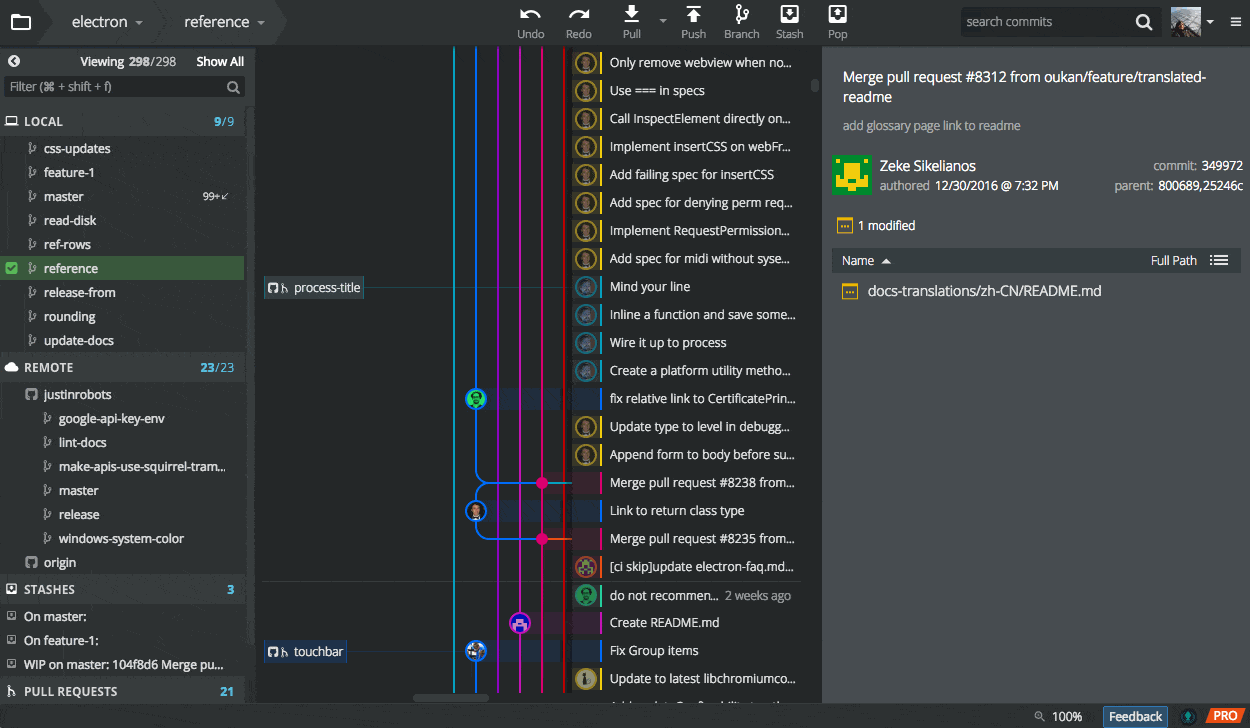Screen dimensions: 1250x728
Task: Click the user profile avatar
Action: click(x=1186, y=22)
